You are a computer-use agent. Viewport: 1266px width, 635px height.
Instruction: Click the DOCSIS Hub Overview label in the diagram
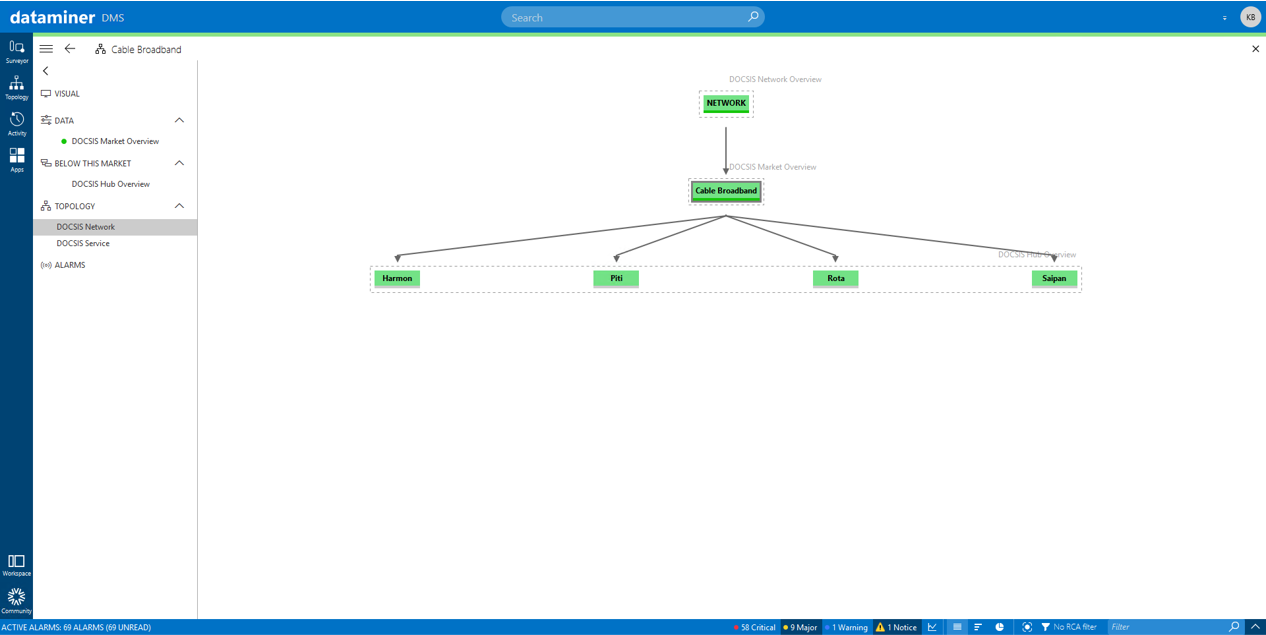pos(1037,255)
